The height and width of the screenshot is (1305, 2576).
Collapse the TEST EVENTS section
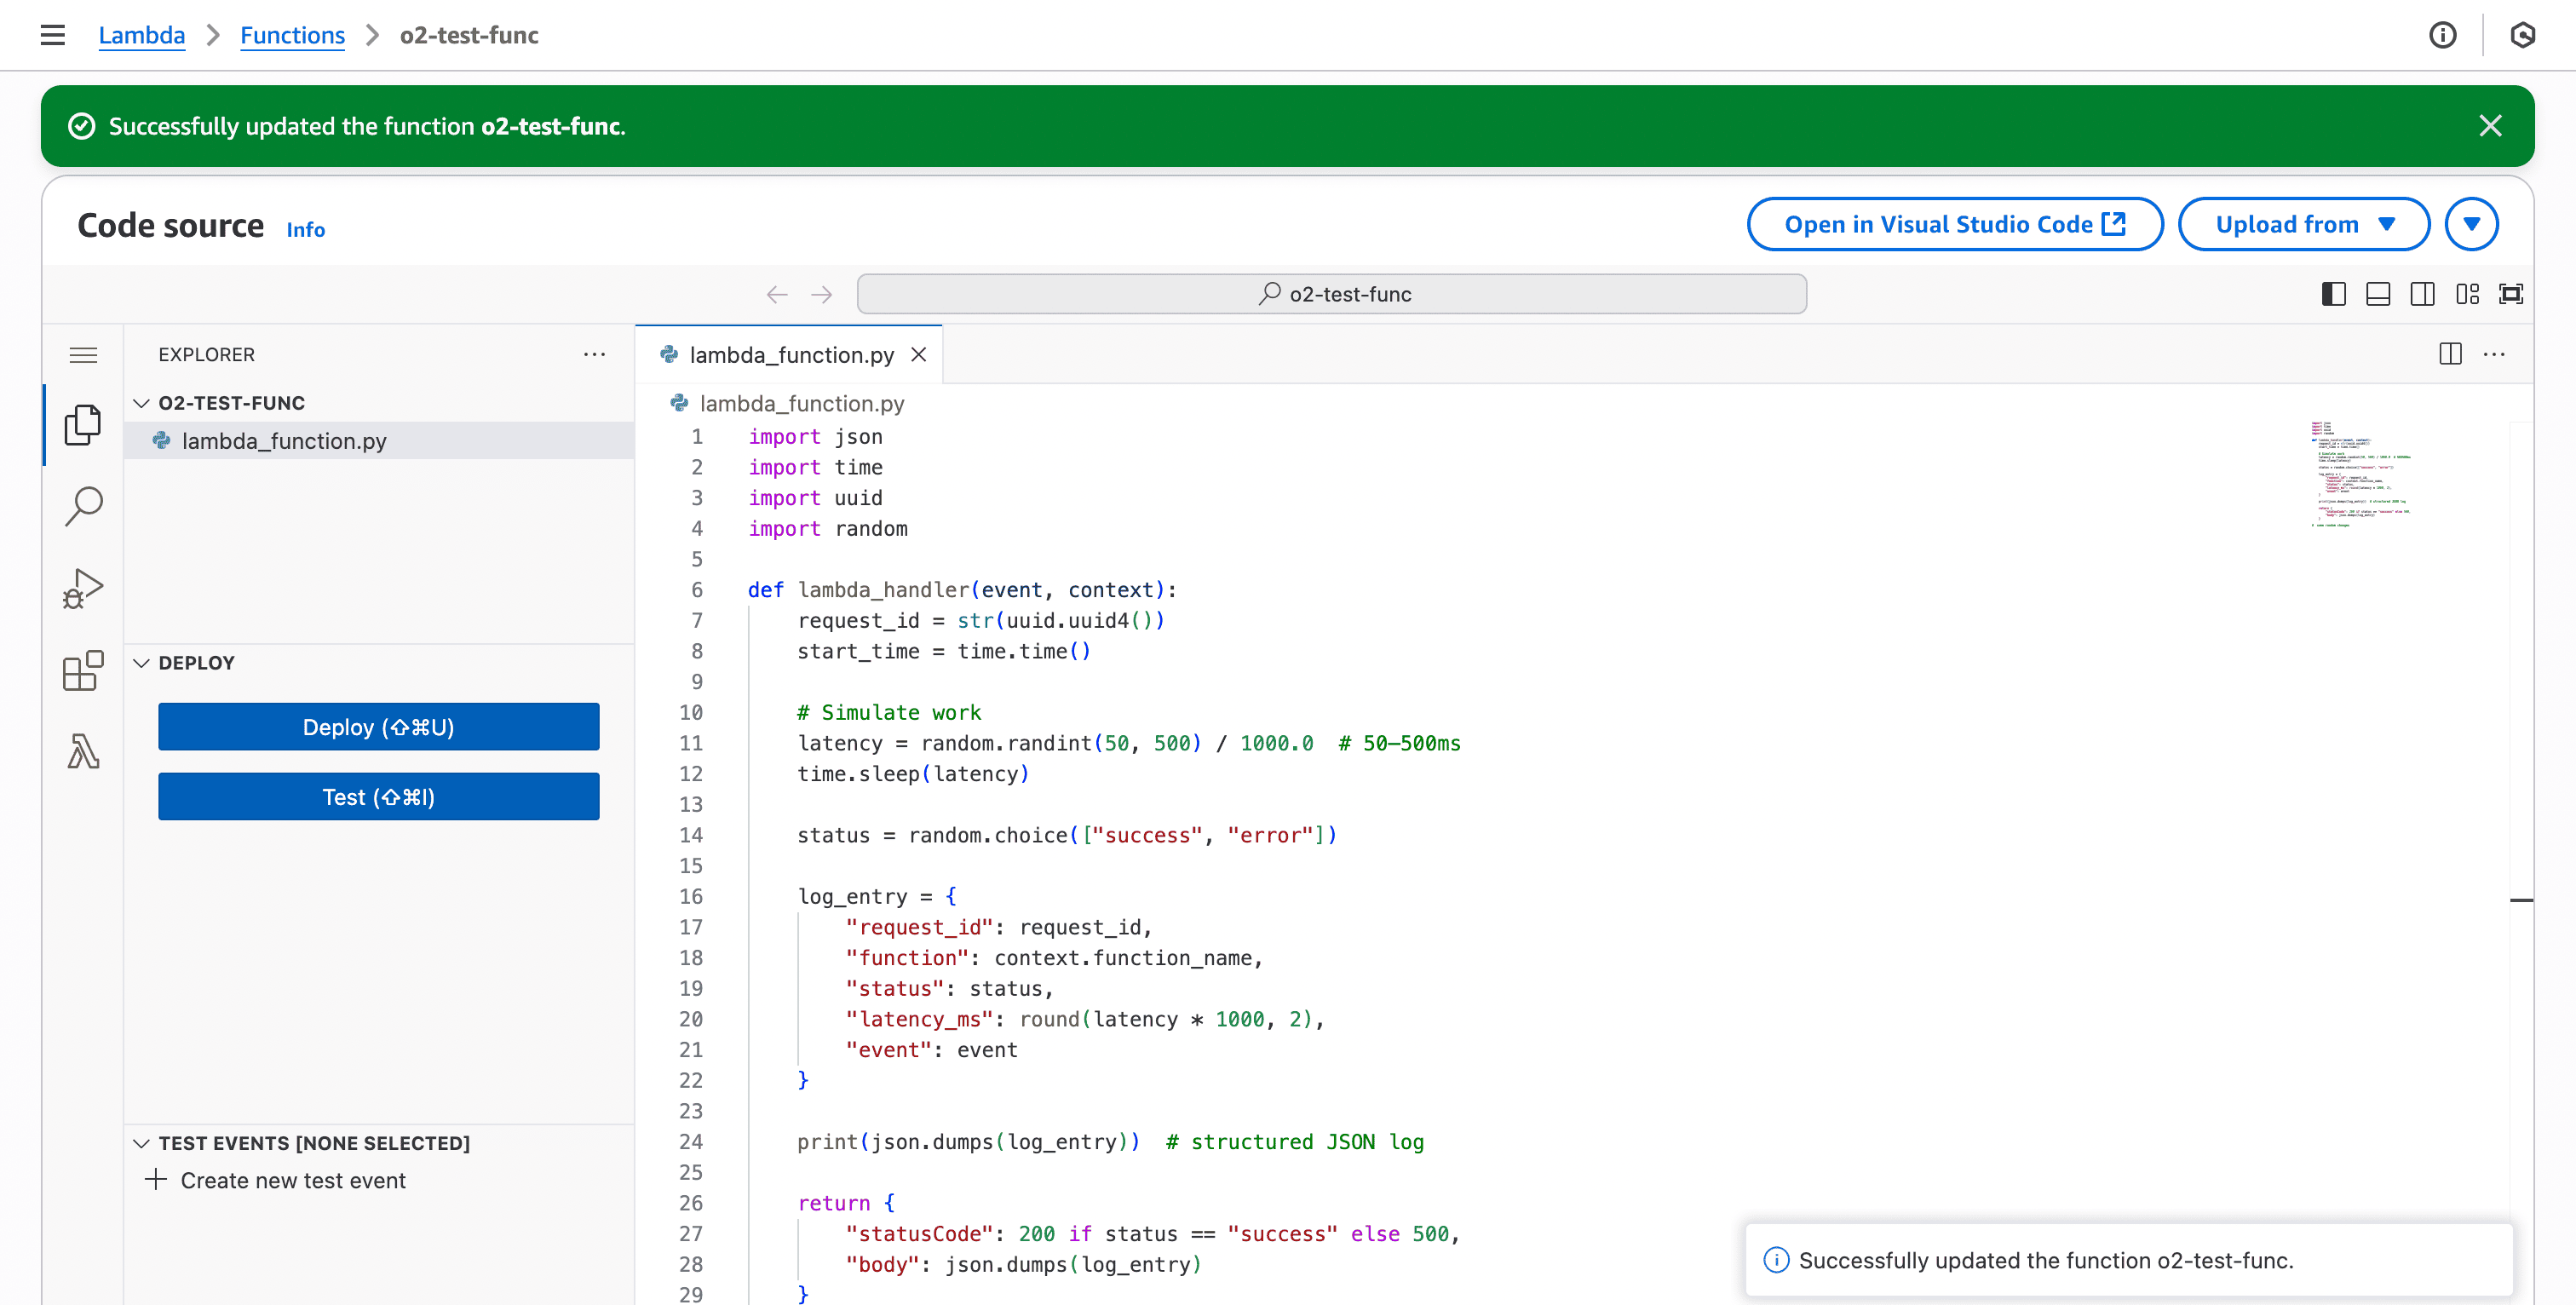(141, 1143)
